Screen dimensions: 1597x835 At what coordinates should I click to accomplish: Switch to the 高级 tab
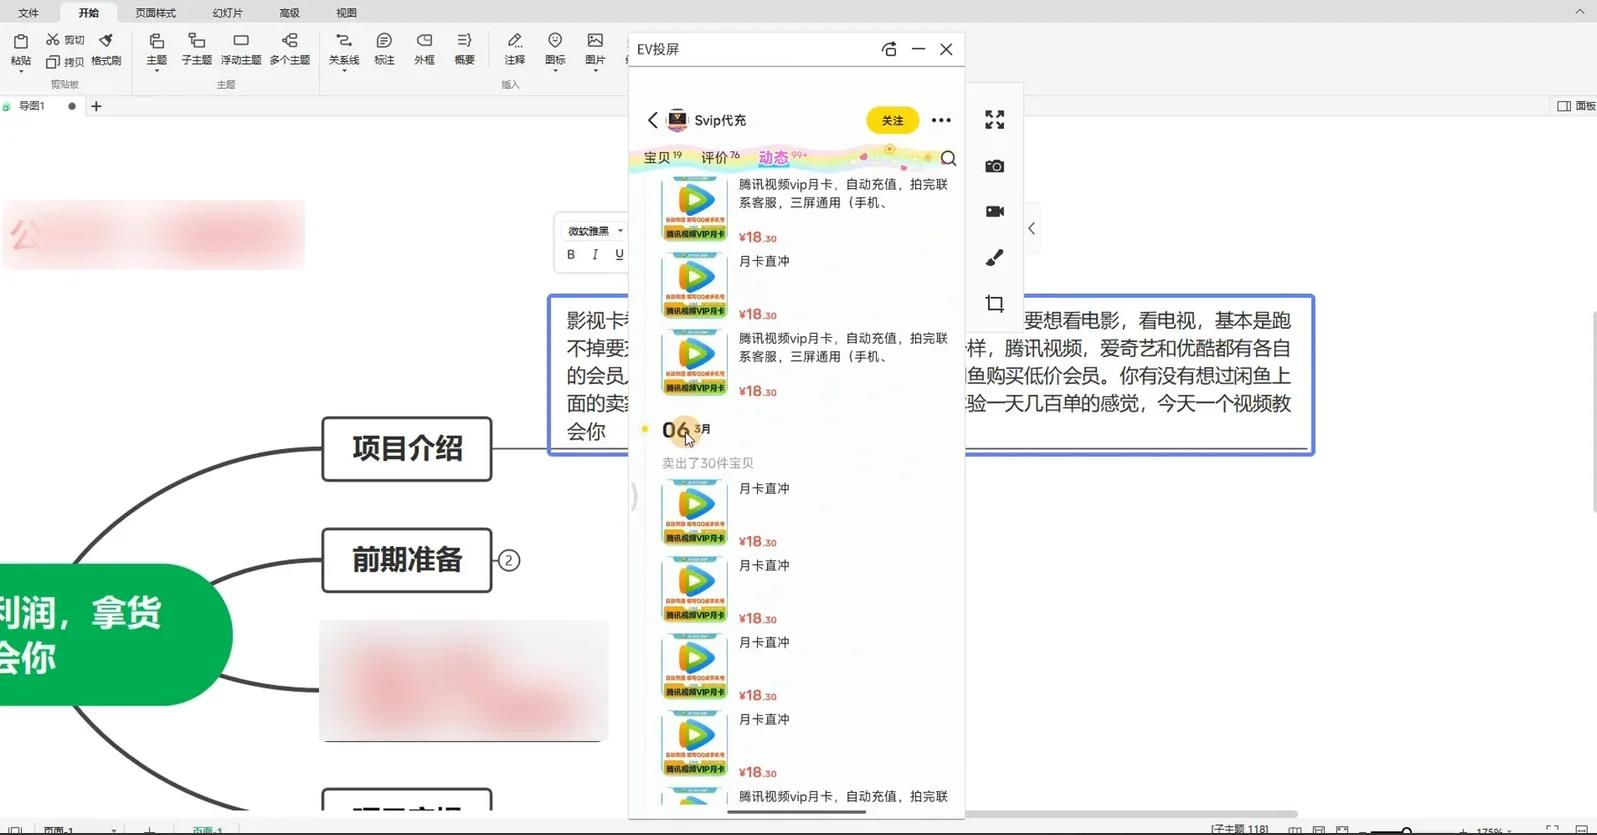289,13
